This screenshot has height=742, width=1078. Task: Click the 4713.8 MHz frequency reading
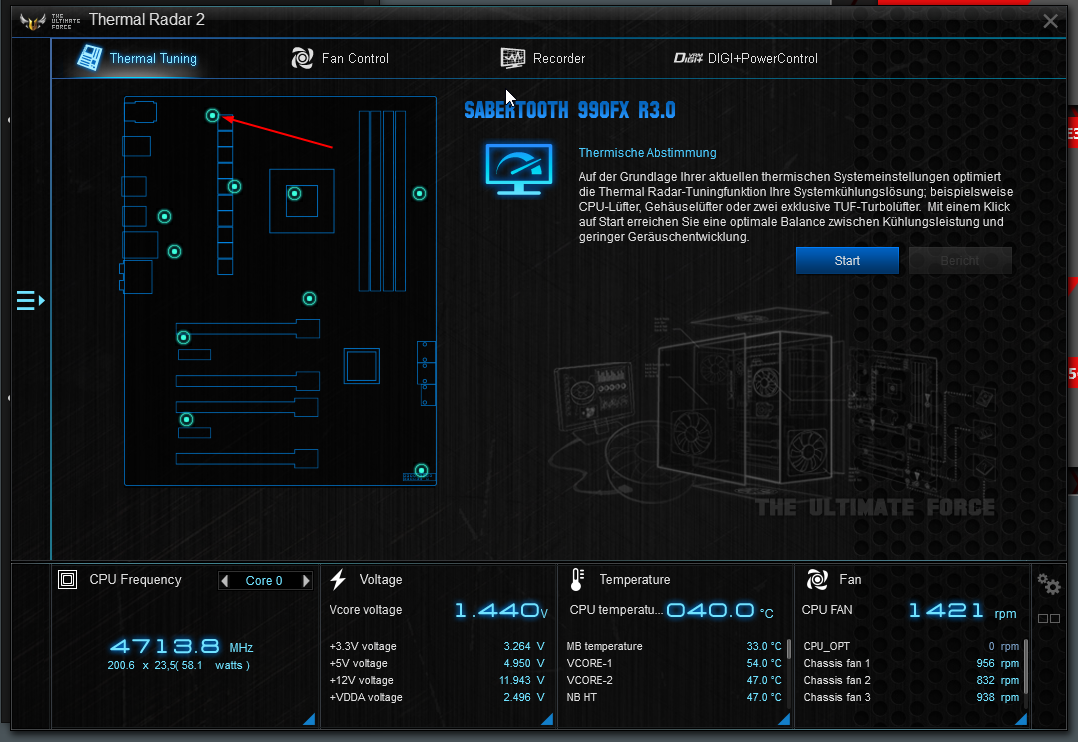[182, 647]
